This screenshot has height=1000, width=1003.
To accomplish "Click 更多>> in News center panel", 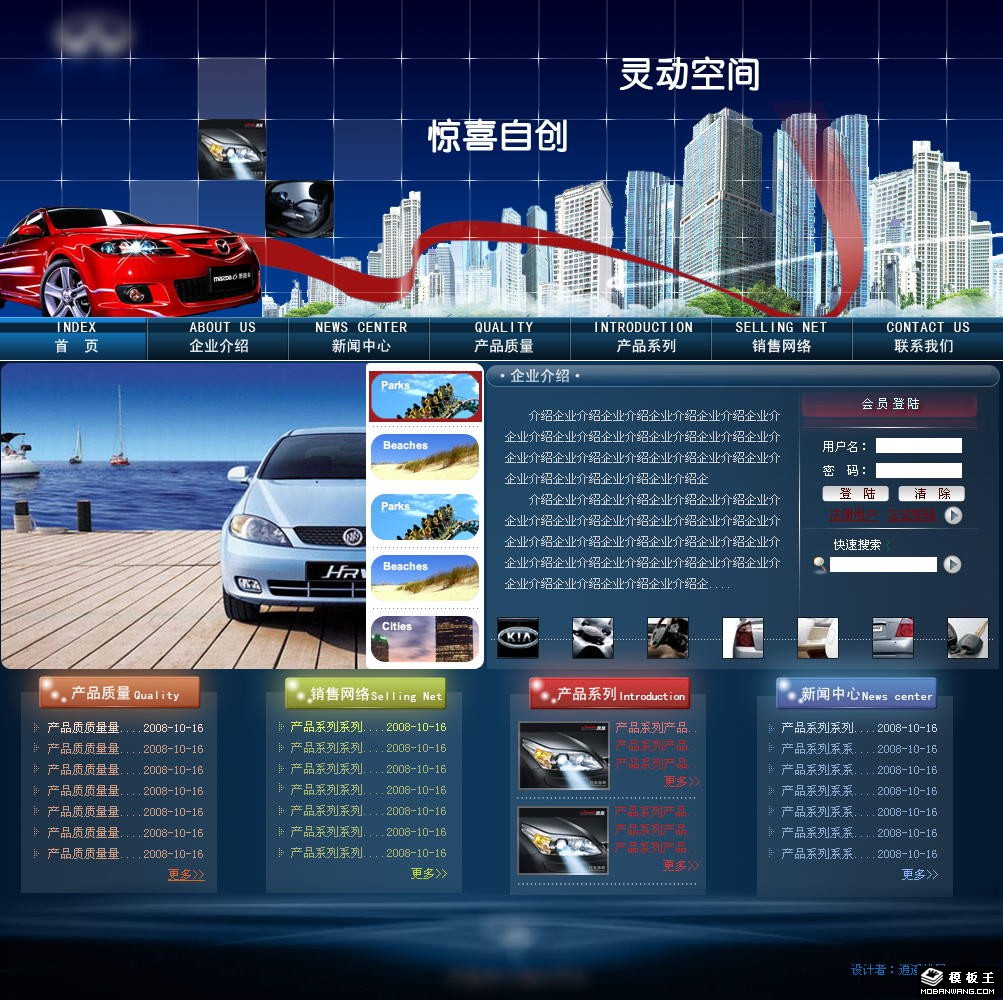I will click(919, 874).
